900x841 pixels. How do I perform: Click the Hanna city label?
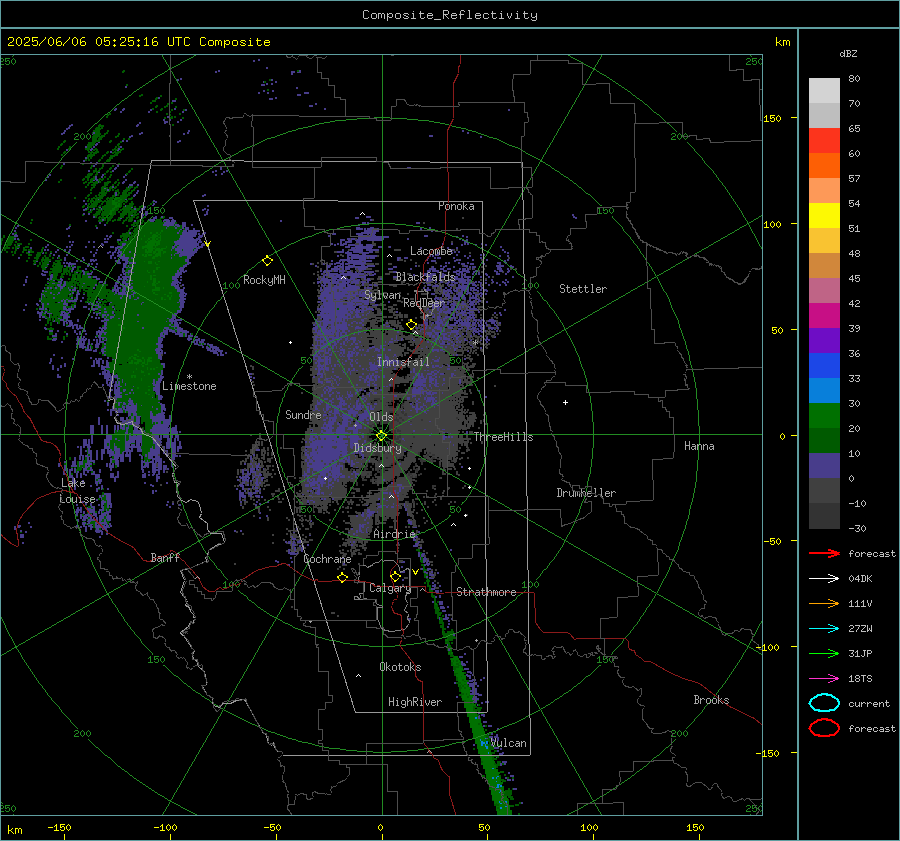coord(699,446)
